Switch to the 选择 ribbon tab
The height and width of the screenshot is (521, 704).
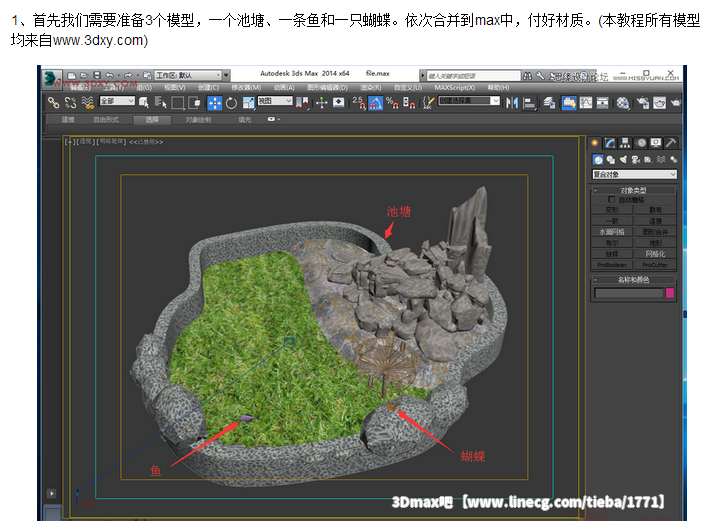pyautogui.click(x=152, y=119)
